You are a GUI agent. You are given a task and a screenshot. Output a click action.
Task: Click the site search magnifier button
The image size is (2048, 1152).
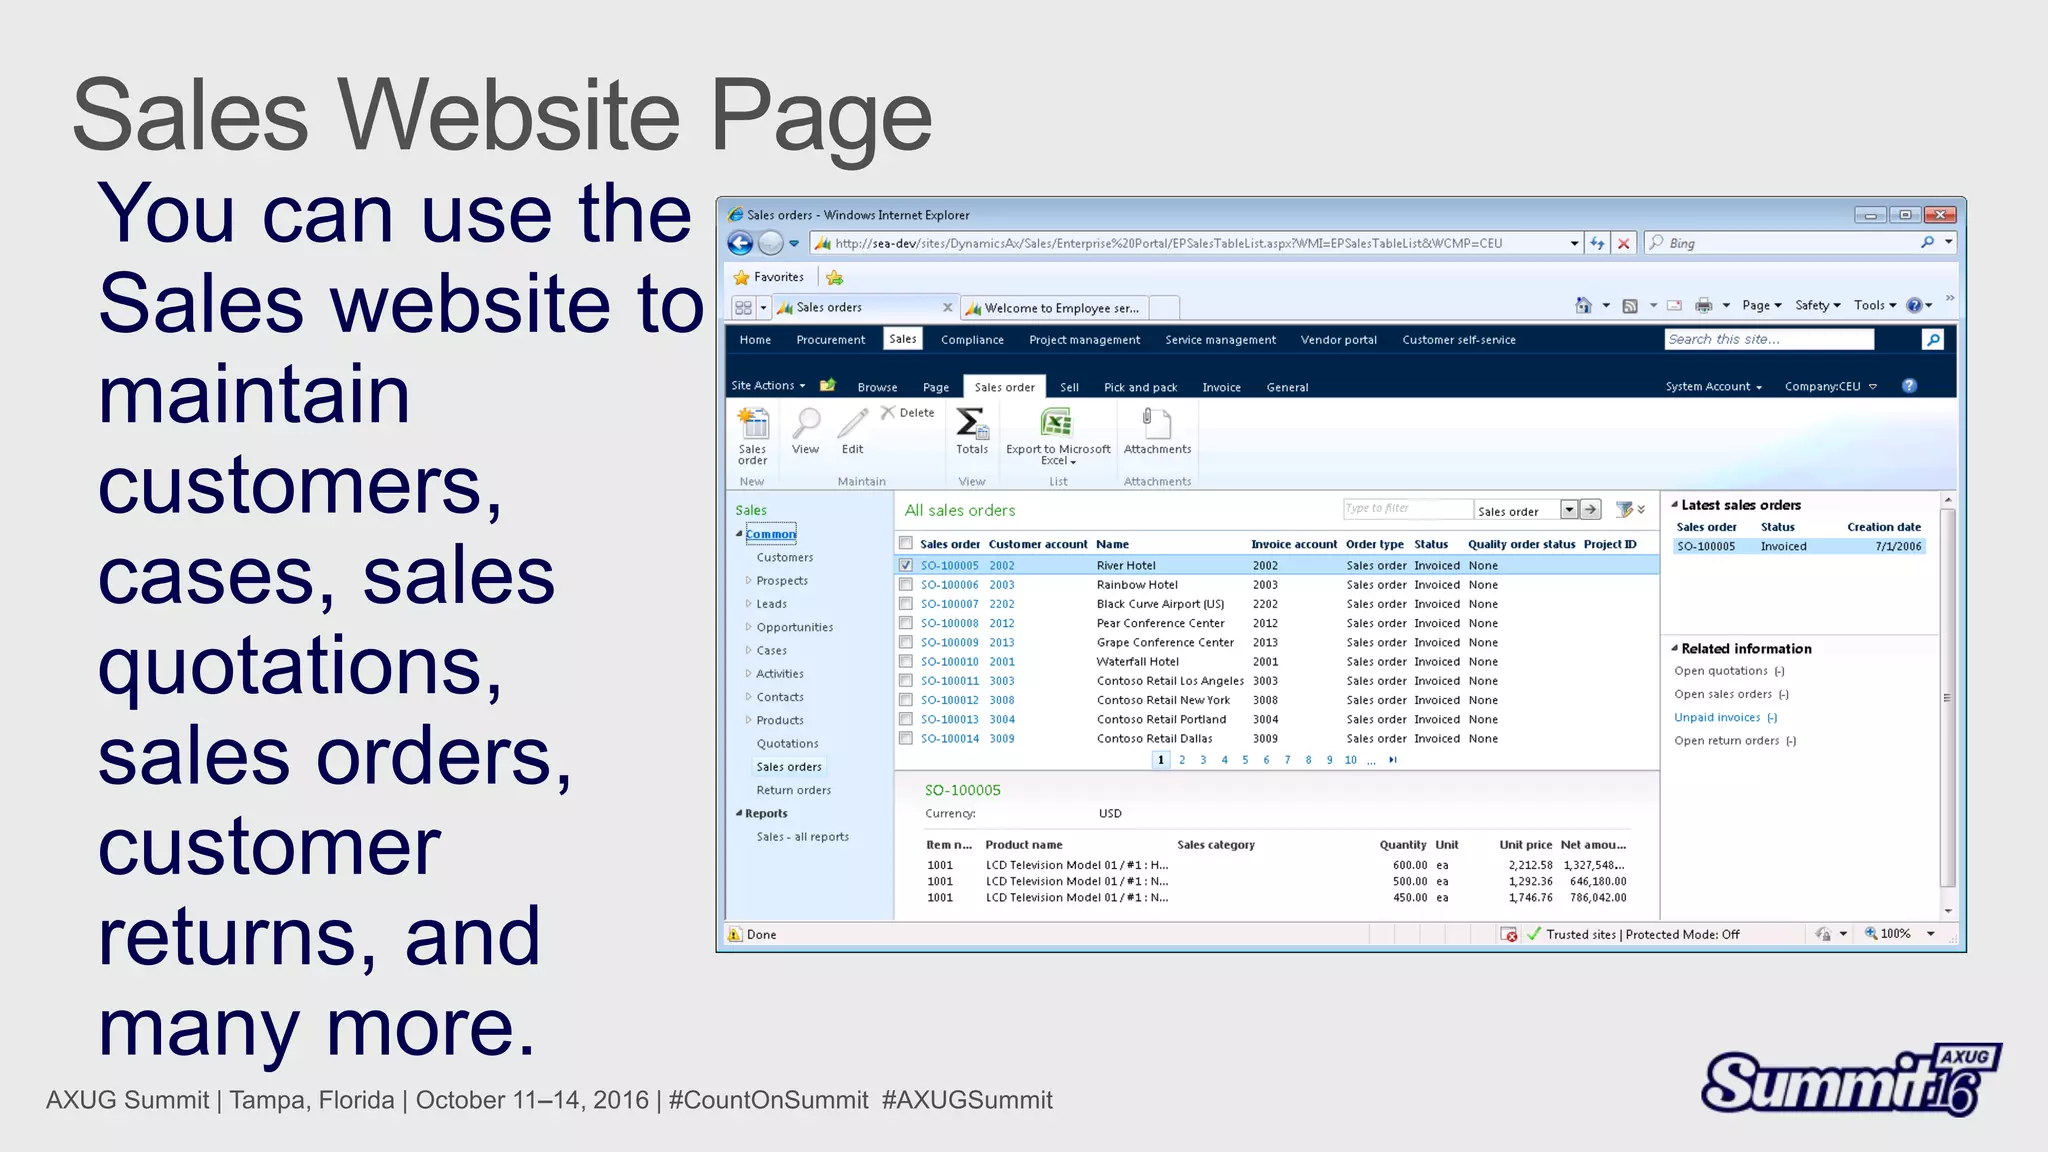[1933, 340]
